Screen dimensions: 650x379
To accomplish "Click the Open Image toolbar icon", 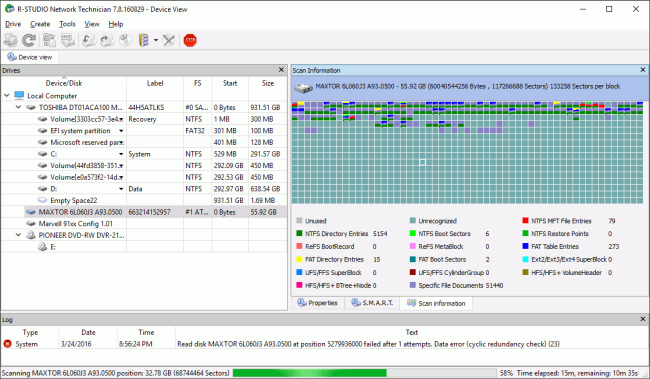I will (89, 40).
